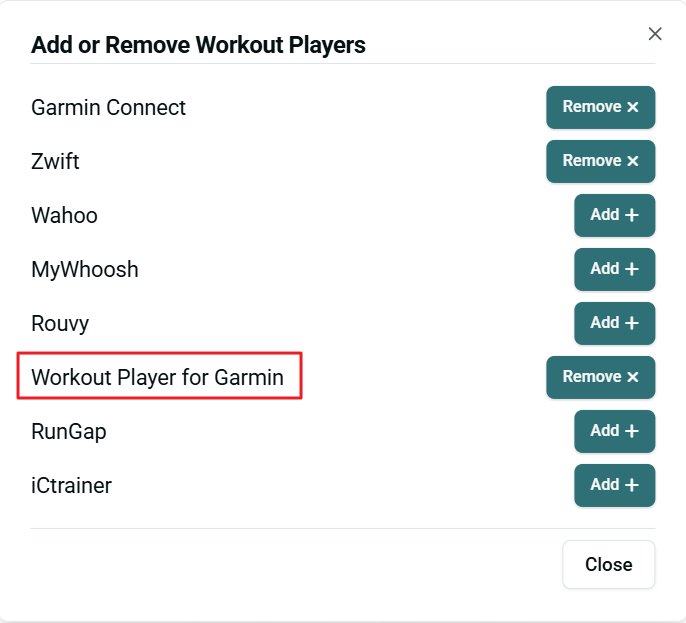686x623 pixels.
Task: Click the plus icon on iCtrainer's Add button
Action: pos(631,485)
